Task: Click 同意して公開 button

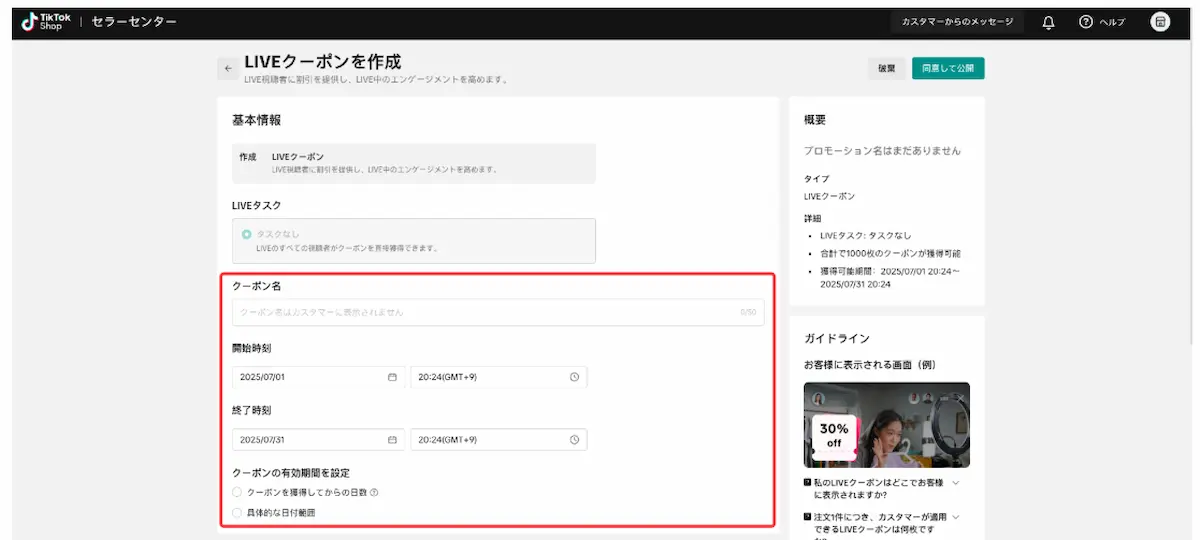Action: point(948,68)
